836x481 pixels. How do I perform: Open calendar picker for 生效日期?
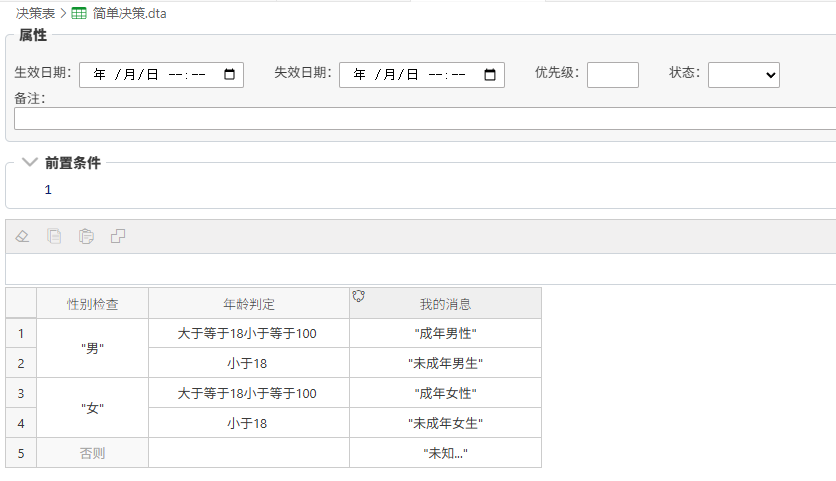tap(229, 75)
